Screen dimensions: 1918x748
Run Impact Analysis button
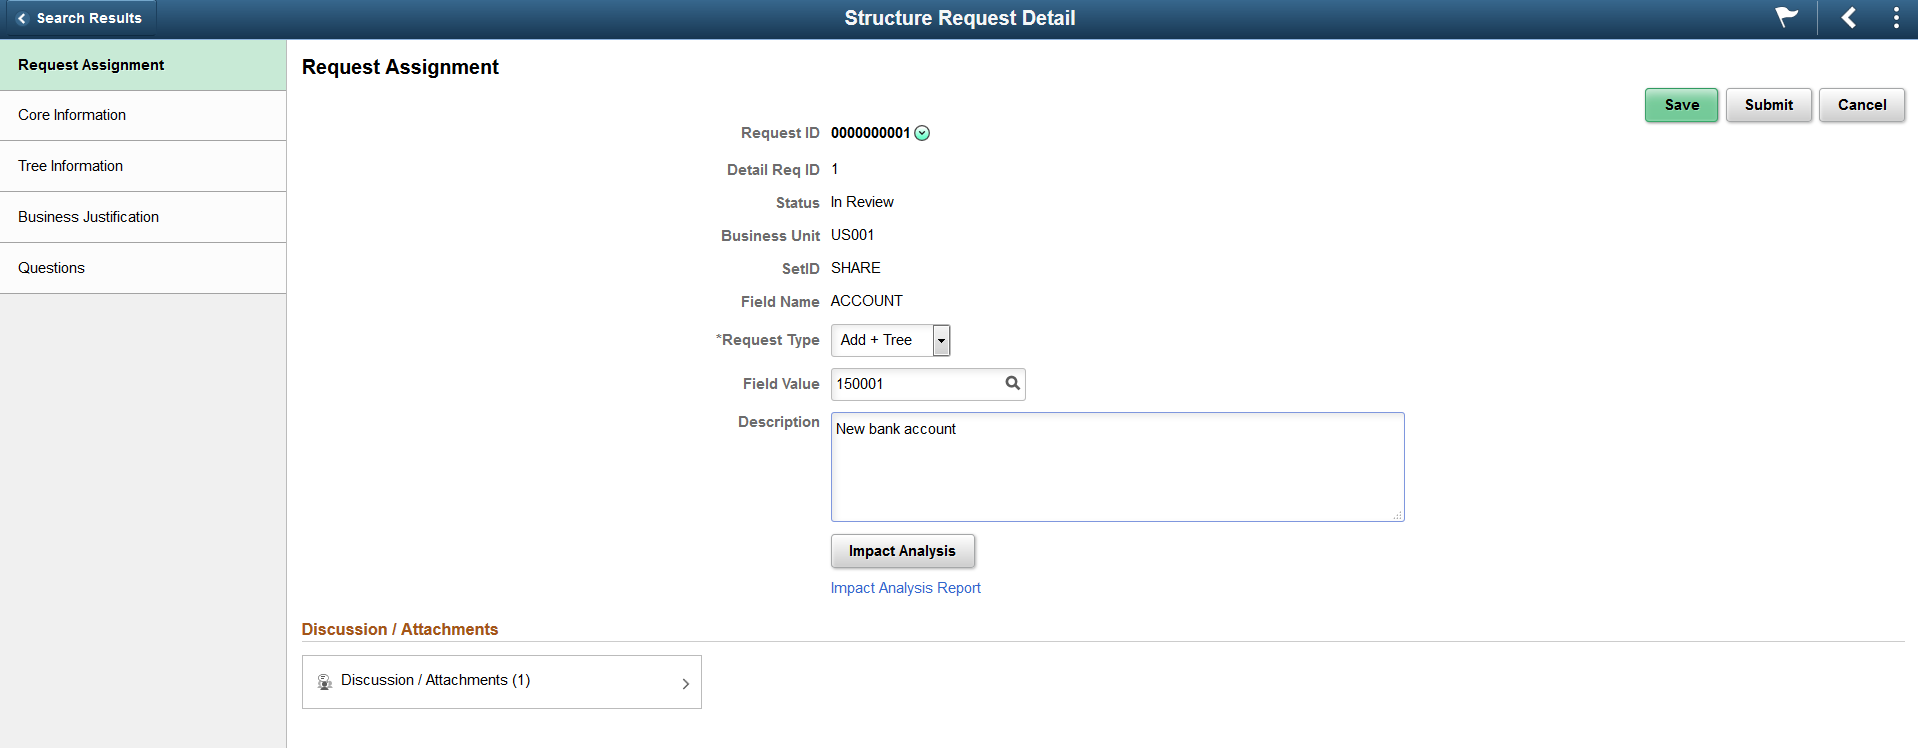point(902,551)
